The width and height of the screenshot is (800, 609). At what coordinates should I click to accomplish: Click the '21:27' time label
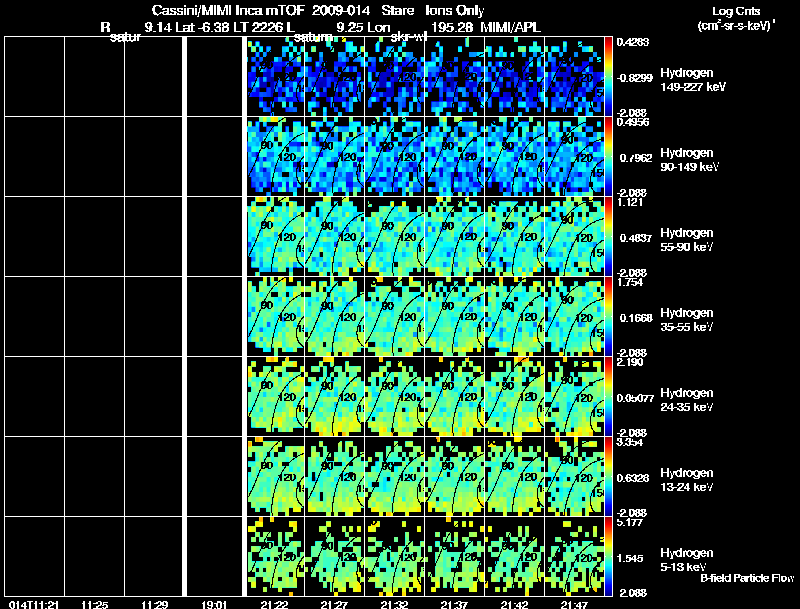[334, 604]
